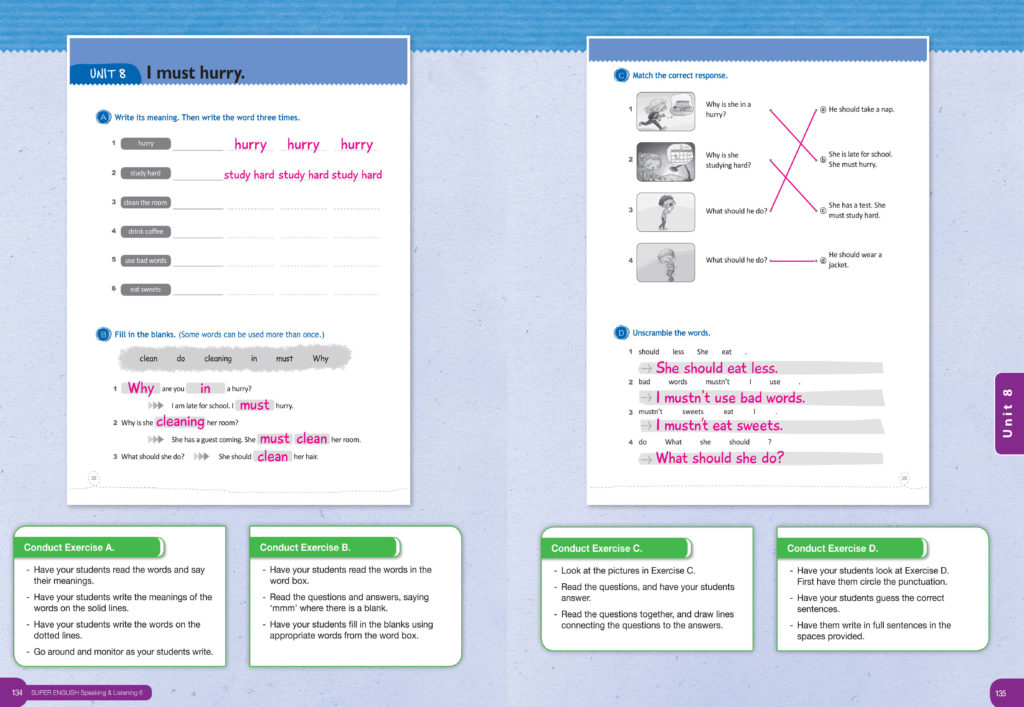The height and width of the screenshot is (707, 1024).
Task: Select option a 'He should take a nap'
Action: click(823, 109)
